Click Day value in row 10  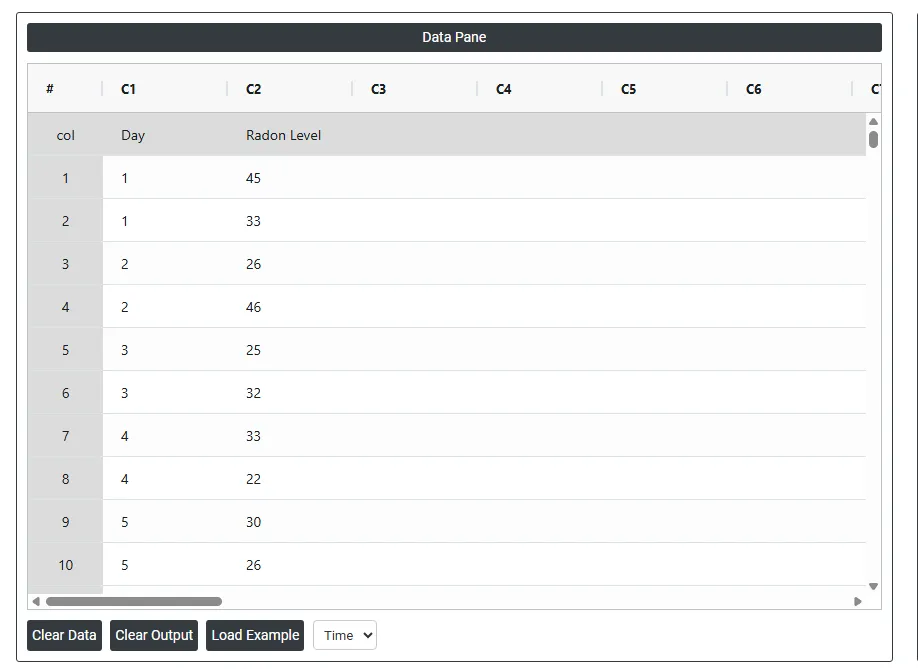165,565
